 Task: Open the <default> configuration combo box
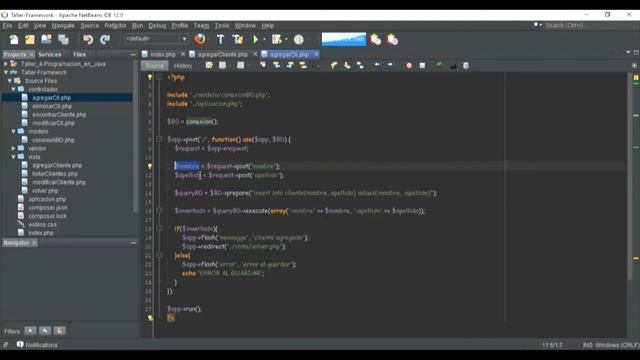point(156,39)
